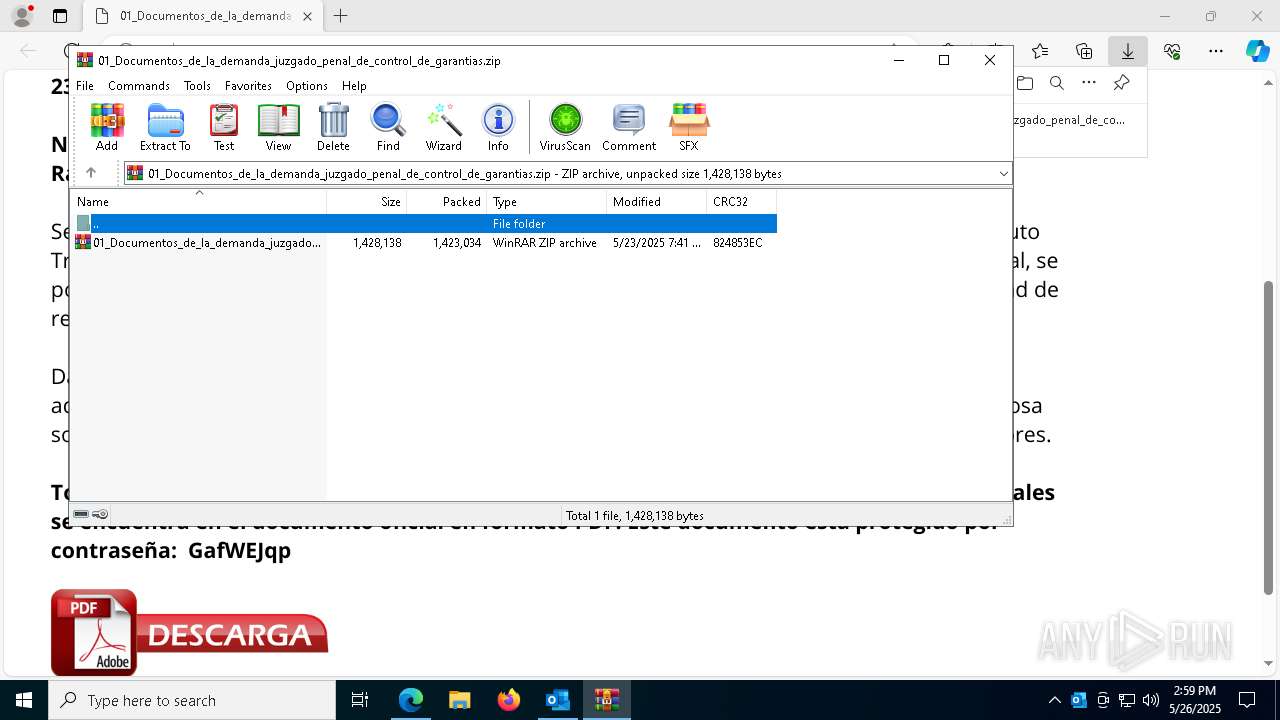The width and height of the screenshot is (1280, 720).
Task: Sort by CRC32 column header
Action: click(742, 201)
